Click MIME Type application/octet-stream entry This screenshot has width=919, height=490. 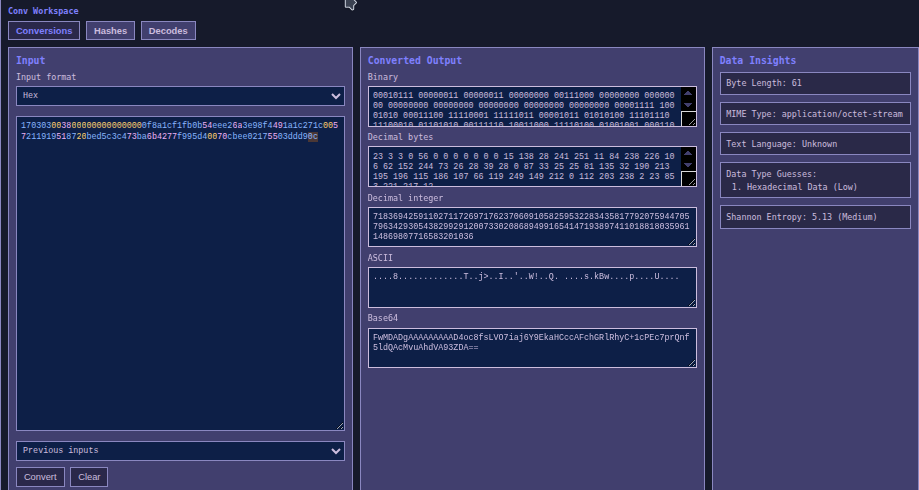[815, 114]
